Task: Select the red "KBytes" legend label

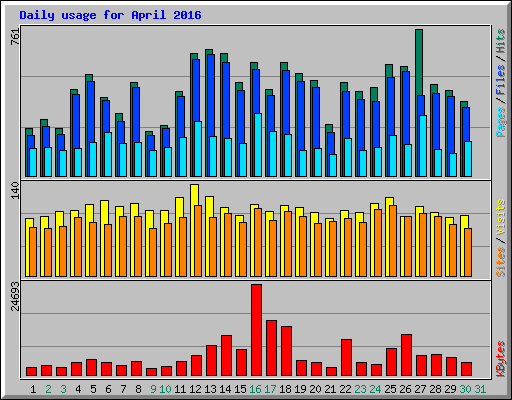Action: tap(501, 359)
